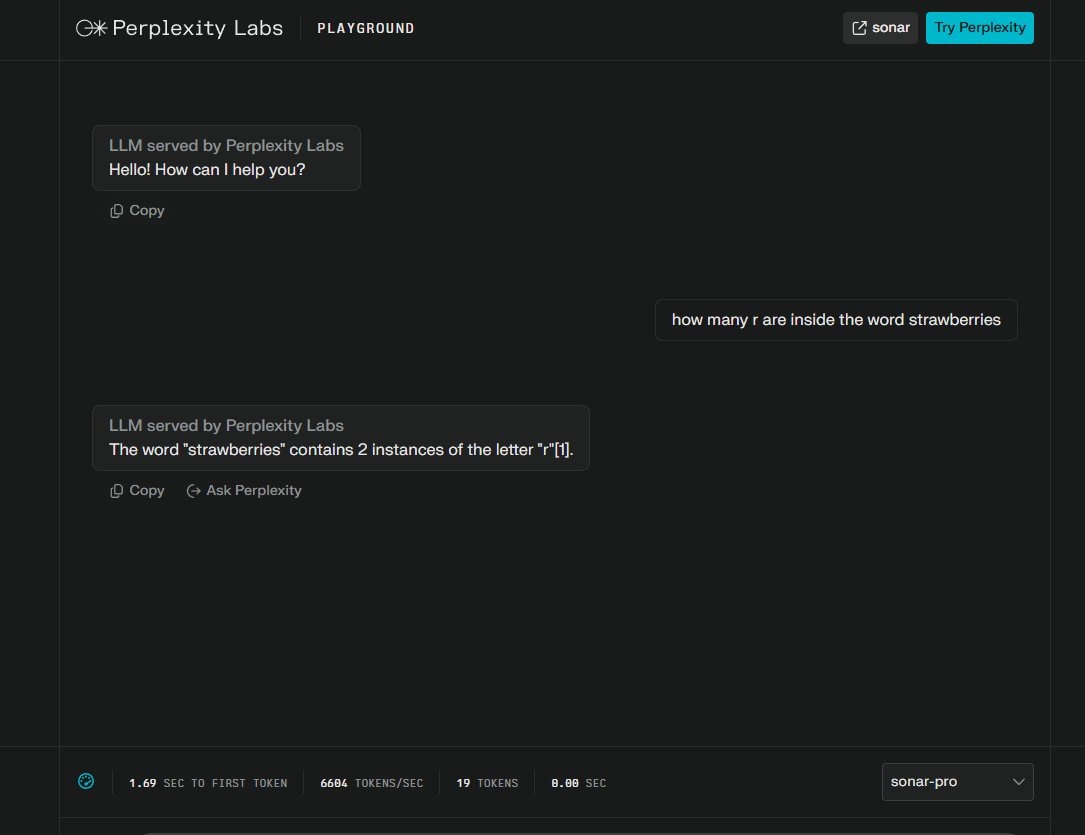Click the '6604 TOKENS/SEC' stat
Image resolution: width=1085 pixels, height=835 pixels.
[372, 783]
